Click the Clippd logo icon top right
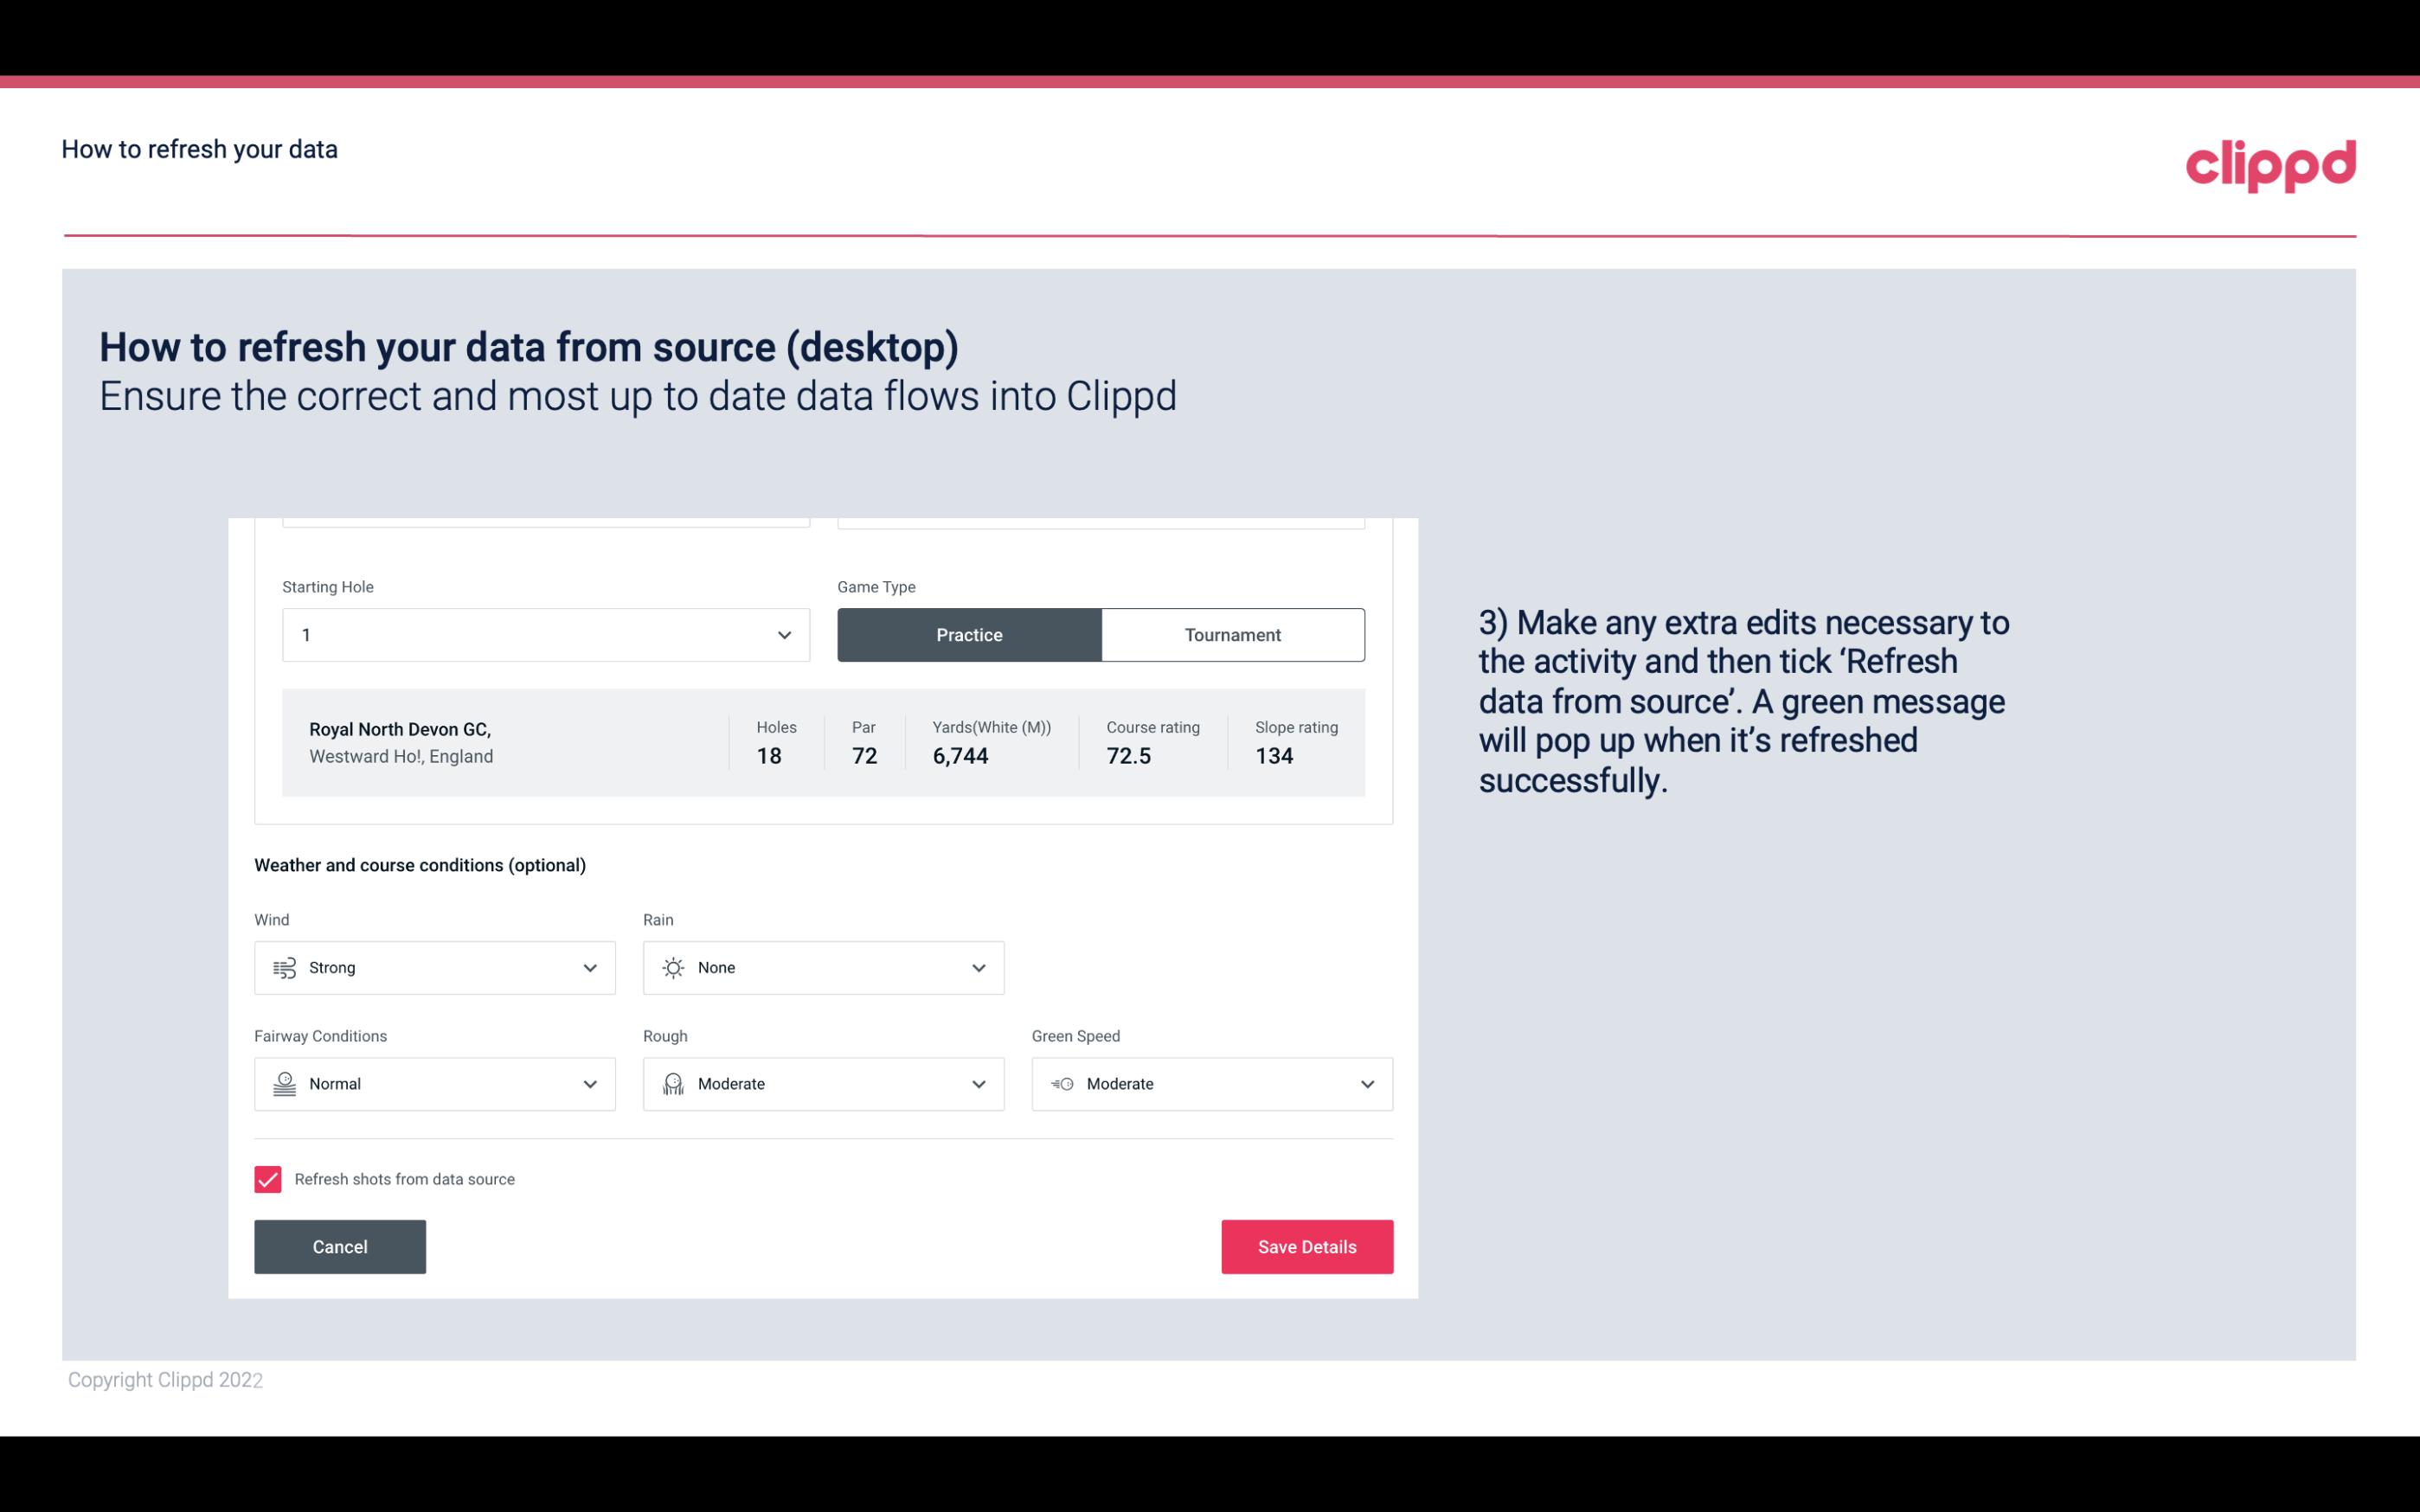This screenshot has height=1512, width=2420. (x=2270, y=163)
